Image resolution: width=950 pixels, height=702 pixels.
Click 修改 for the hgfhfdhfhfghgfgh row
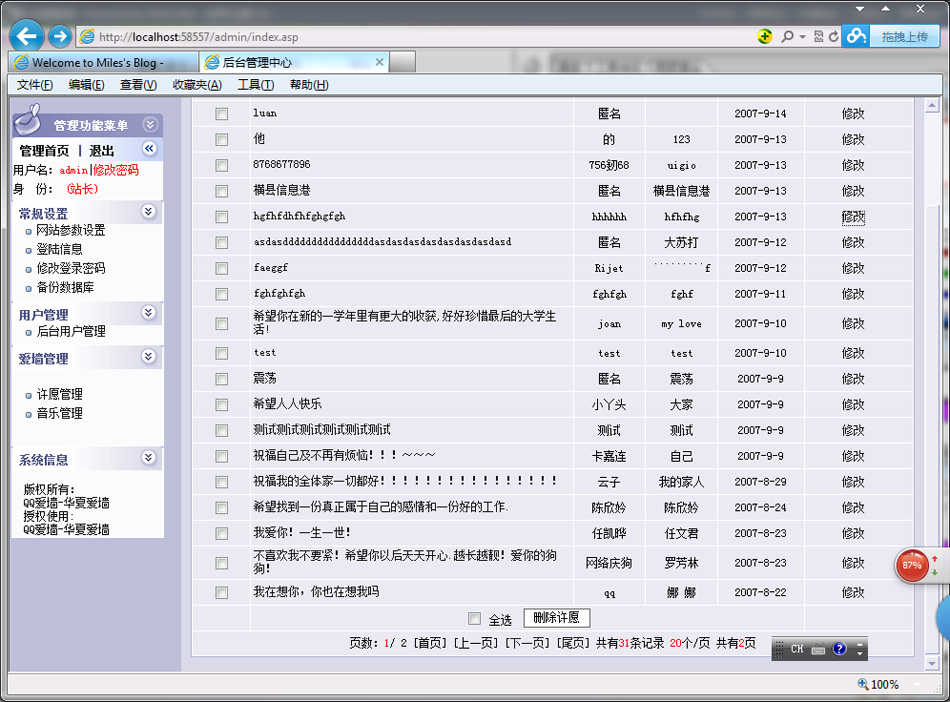coord(853,217)
